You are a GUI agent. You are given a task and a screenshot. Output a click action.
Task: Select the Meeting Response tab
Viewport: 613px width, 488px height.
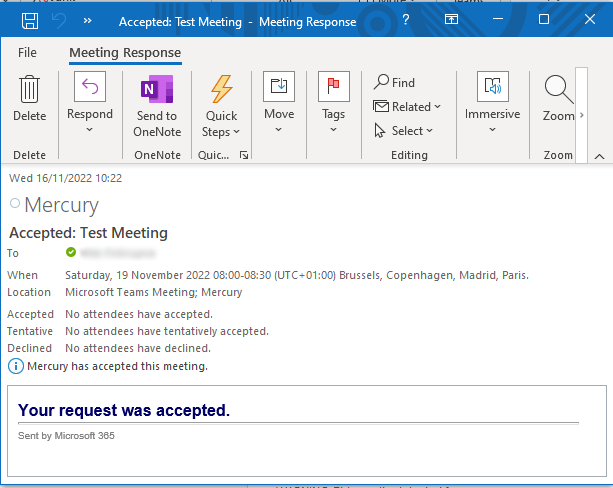pos(125,53)
